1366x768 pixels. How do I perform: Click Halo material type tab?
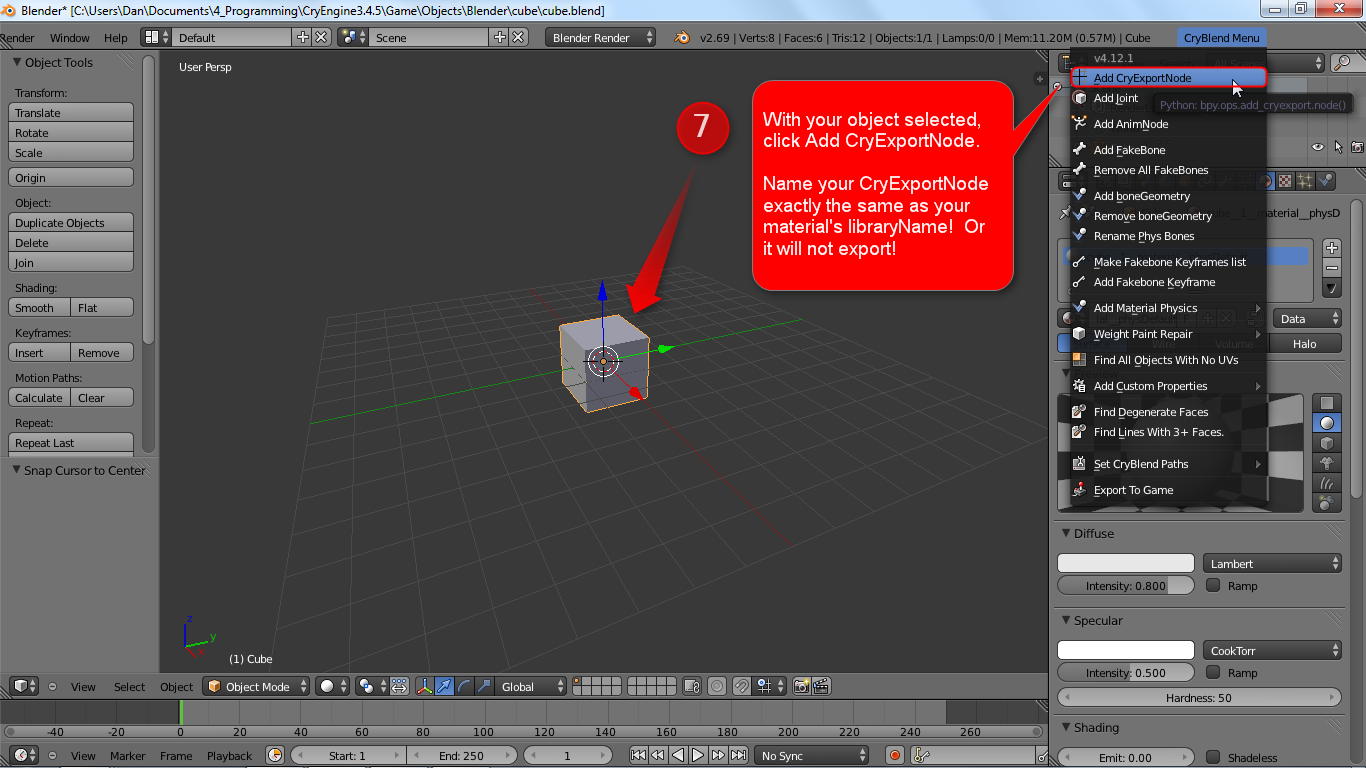click(1305, 344)
